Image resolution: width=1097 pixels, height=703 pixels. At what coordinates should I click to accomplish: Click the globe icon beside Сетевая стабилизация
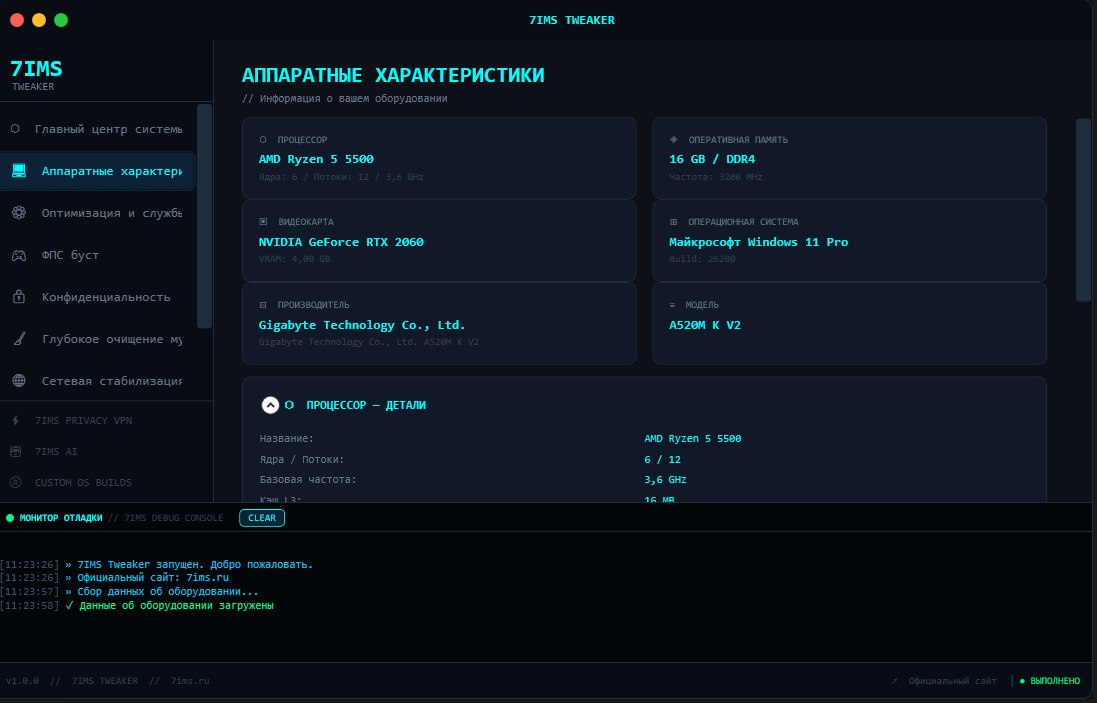[x=19, y=381]
